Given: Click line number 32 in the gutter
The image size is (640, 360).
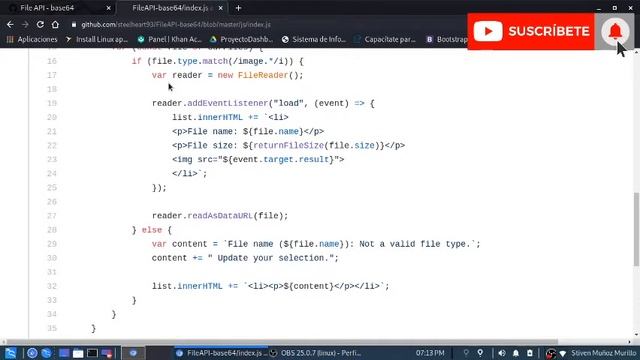Looking at the screenshot, I should 52,286.
